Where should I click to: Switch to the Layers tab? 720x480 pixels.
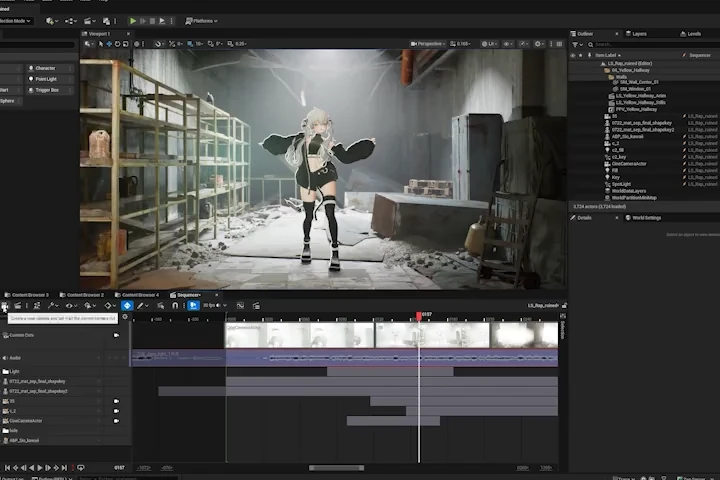(636, 34)
